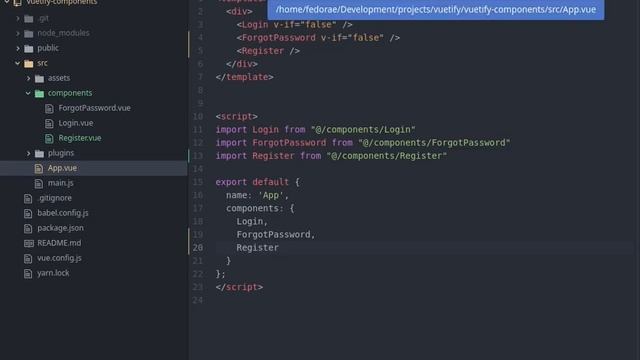This screenshot has width=640, height=360.
Task: Click the README.md book icon
Action: (x=29, y=244)
